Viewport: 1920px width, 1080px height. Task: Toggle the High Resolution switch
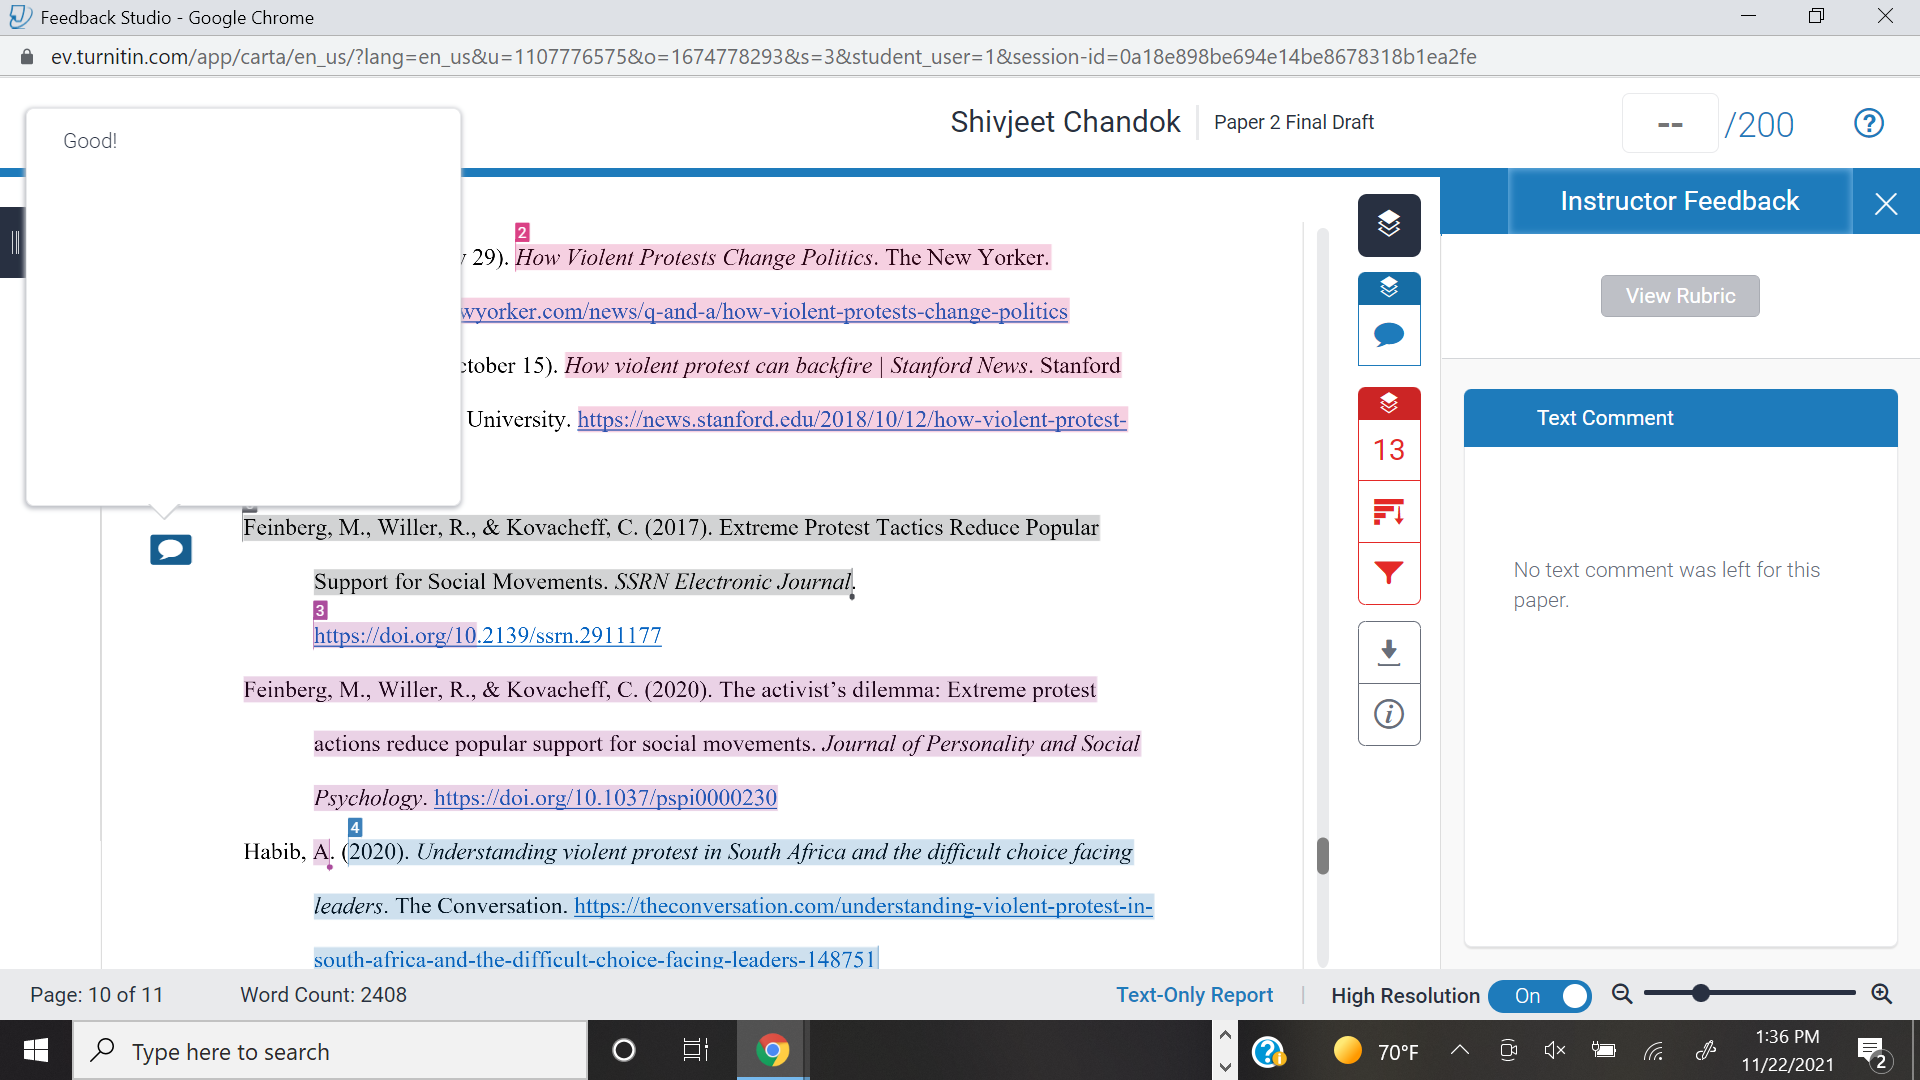pos(1540,996)
